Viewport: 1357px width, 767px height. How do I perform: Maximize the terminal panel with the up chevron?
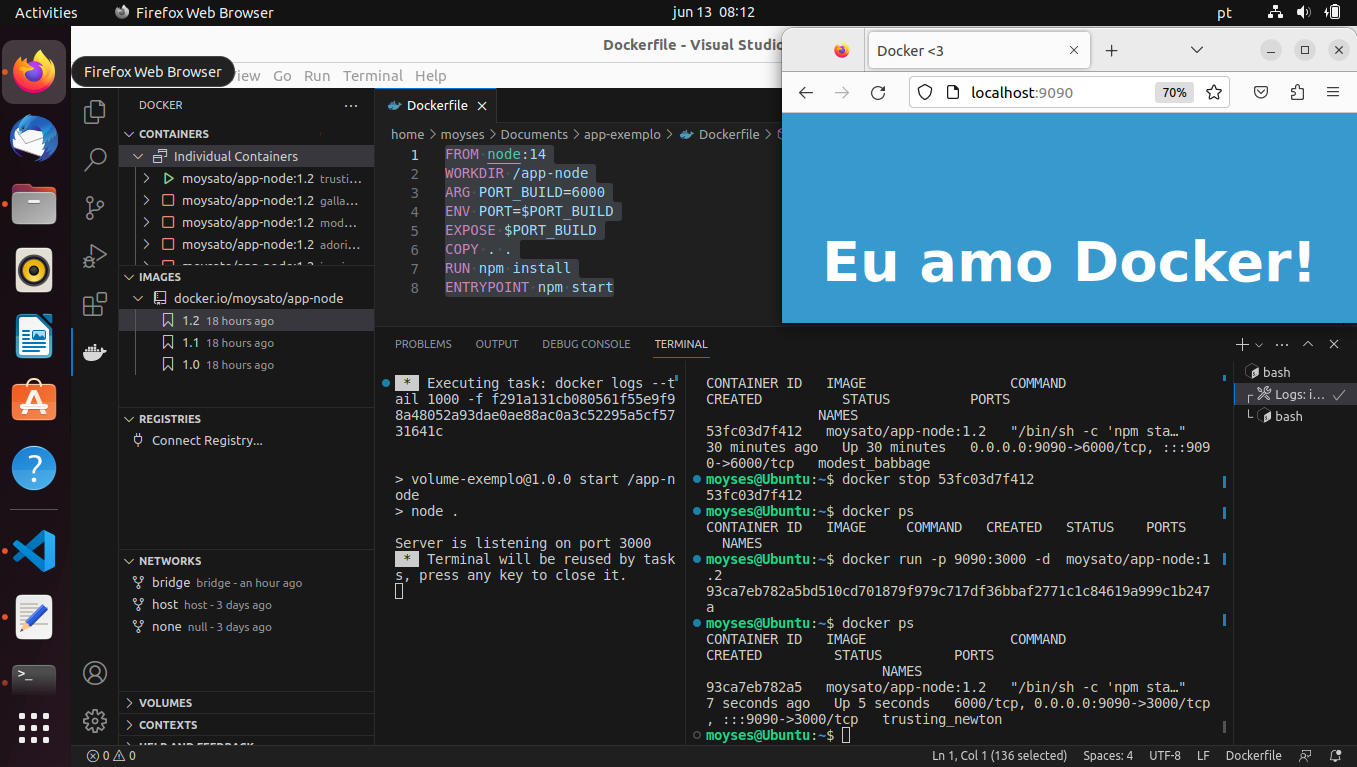click(x=1308, y=344)
